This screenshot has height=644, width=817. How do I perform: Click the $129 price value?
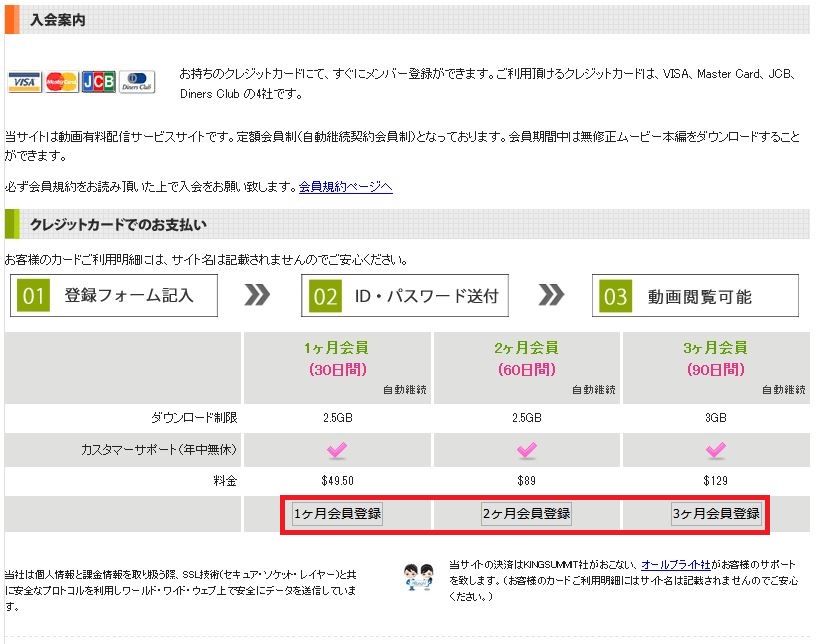[715, 480]
